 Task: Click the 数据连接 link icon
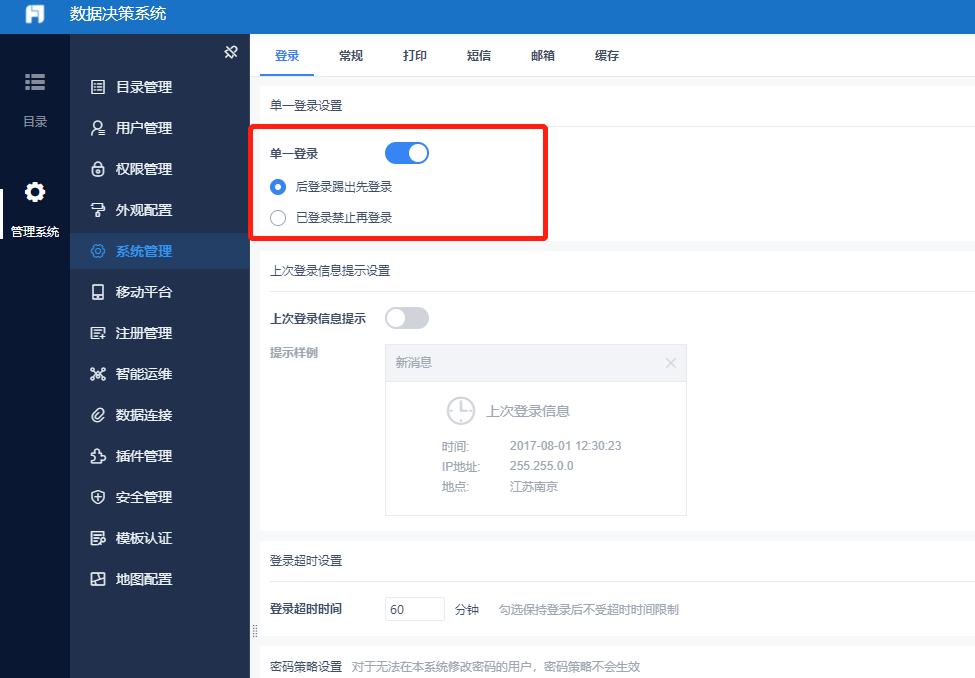coord(98,415)
